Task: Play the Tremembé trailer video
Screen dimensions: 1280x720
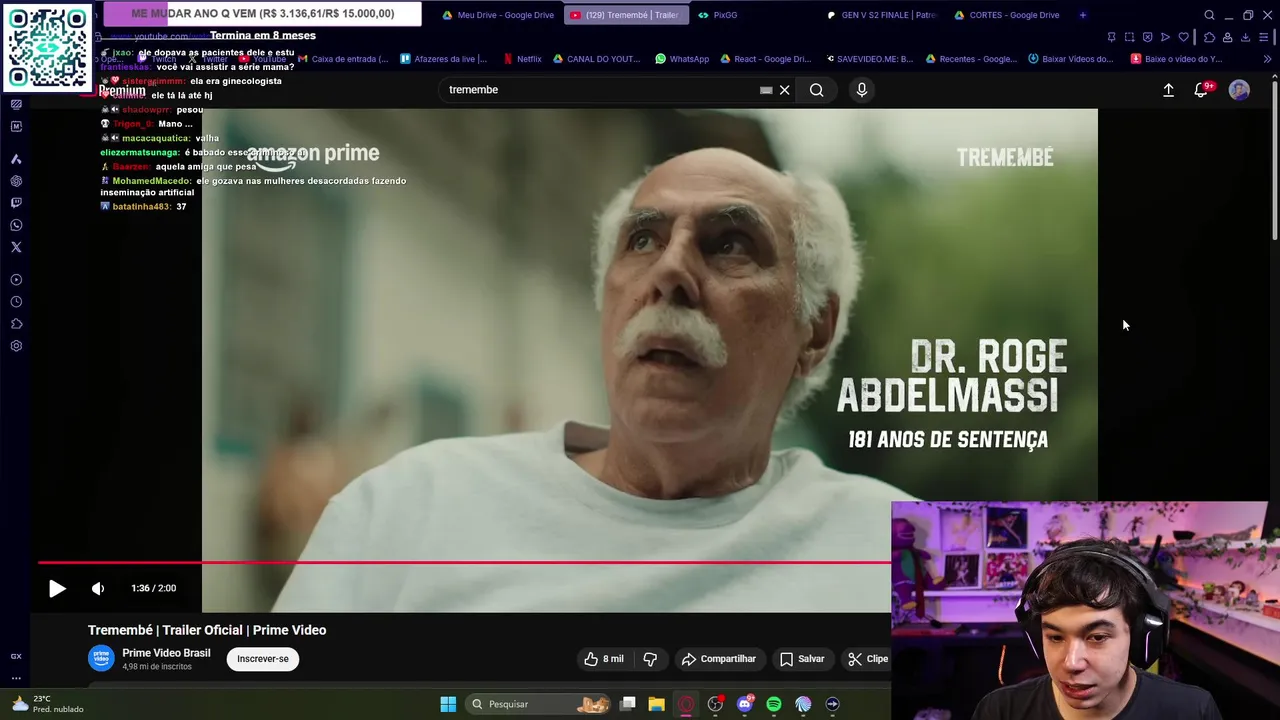Action: [57, 589]
